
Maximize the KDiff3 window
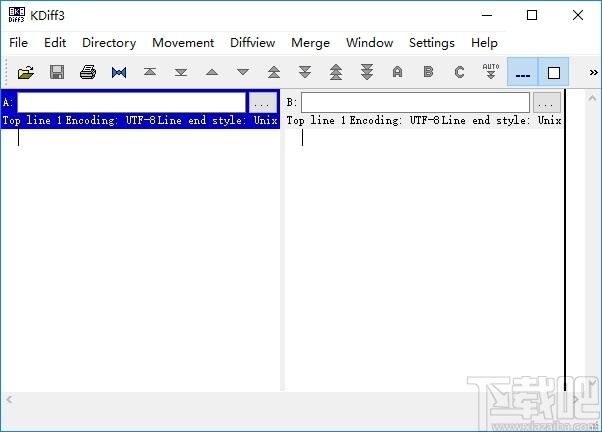click(532, 15)
